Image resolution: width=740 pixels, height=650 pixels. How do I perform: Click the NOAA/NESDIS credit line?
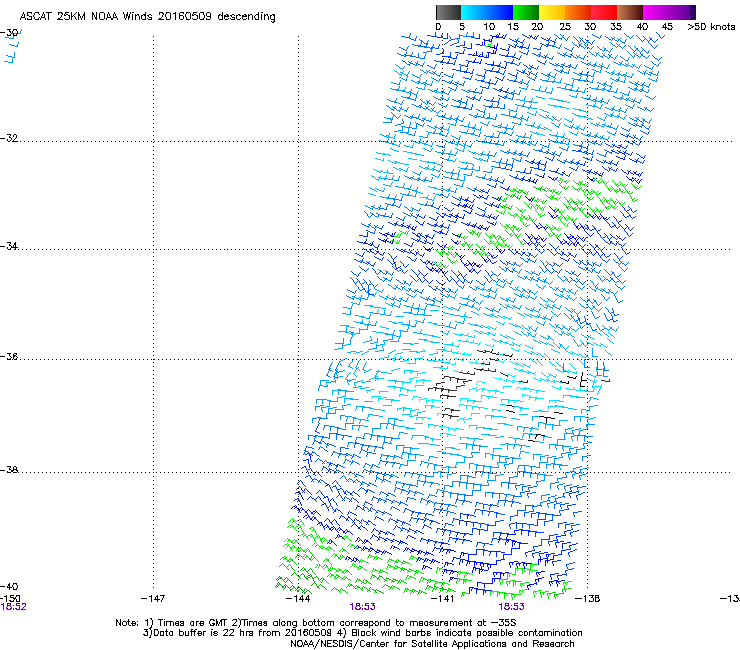432,644
